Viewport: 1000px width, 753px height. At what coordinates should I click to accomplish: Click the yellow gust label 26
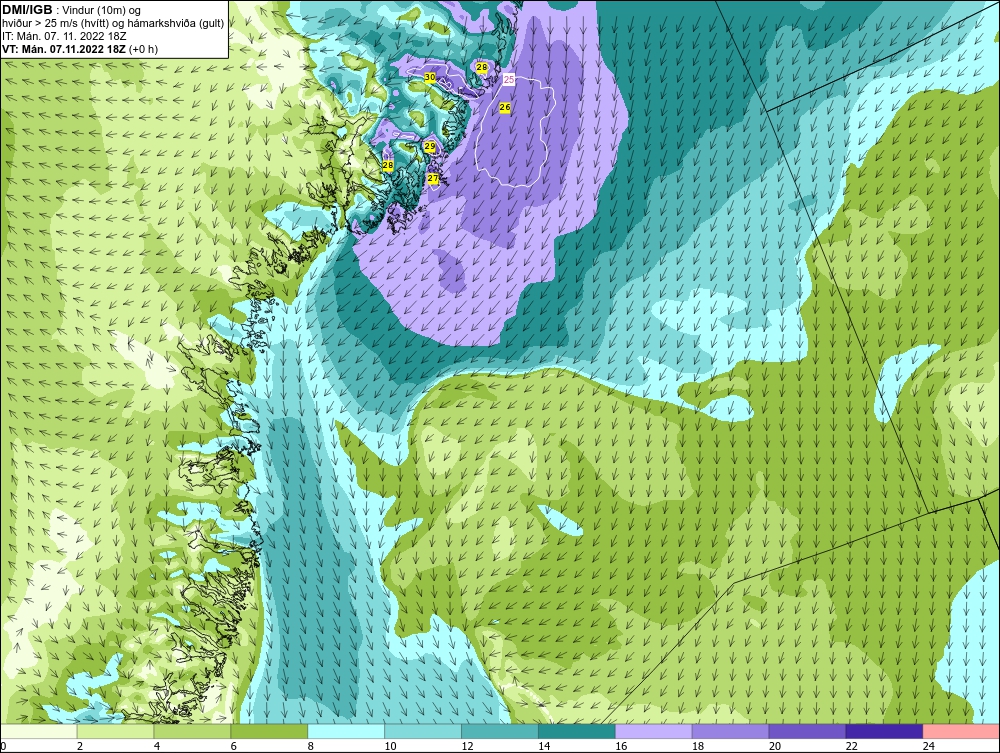coord(505,107)
